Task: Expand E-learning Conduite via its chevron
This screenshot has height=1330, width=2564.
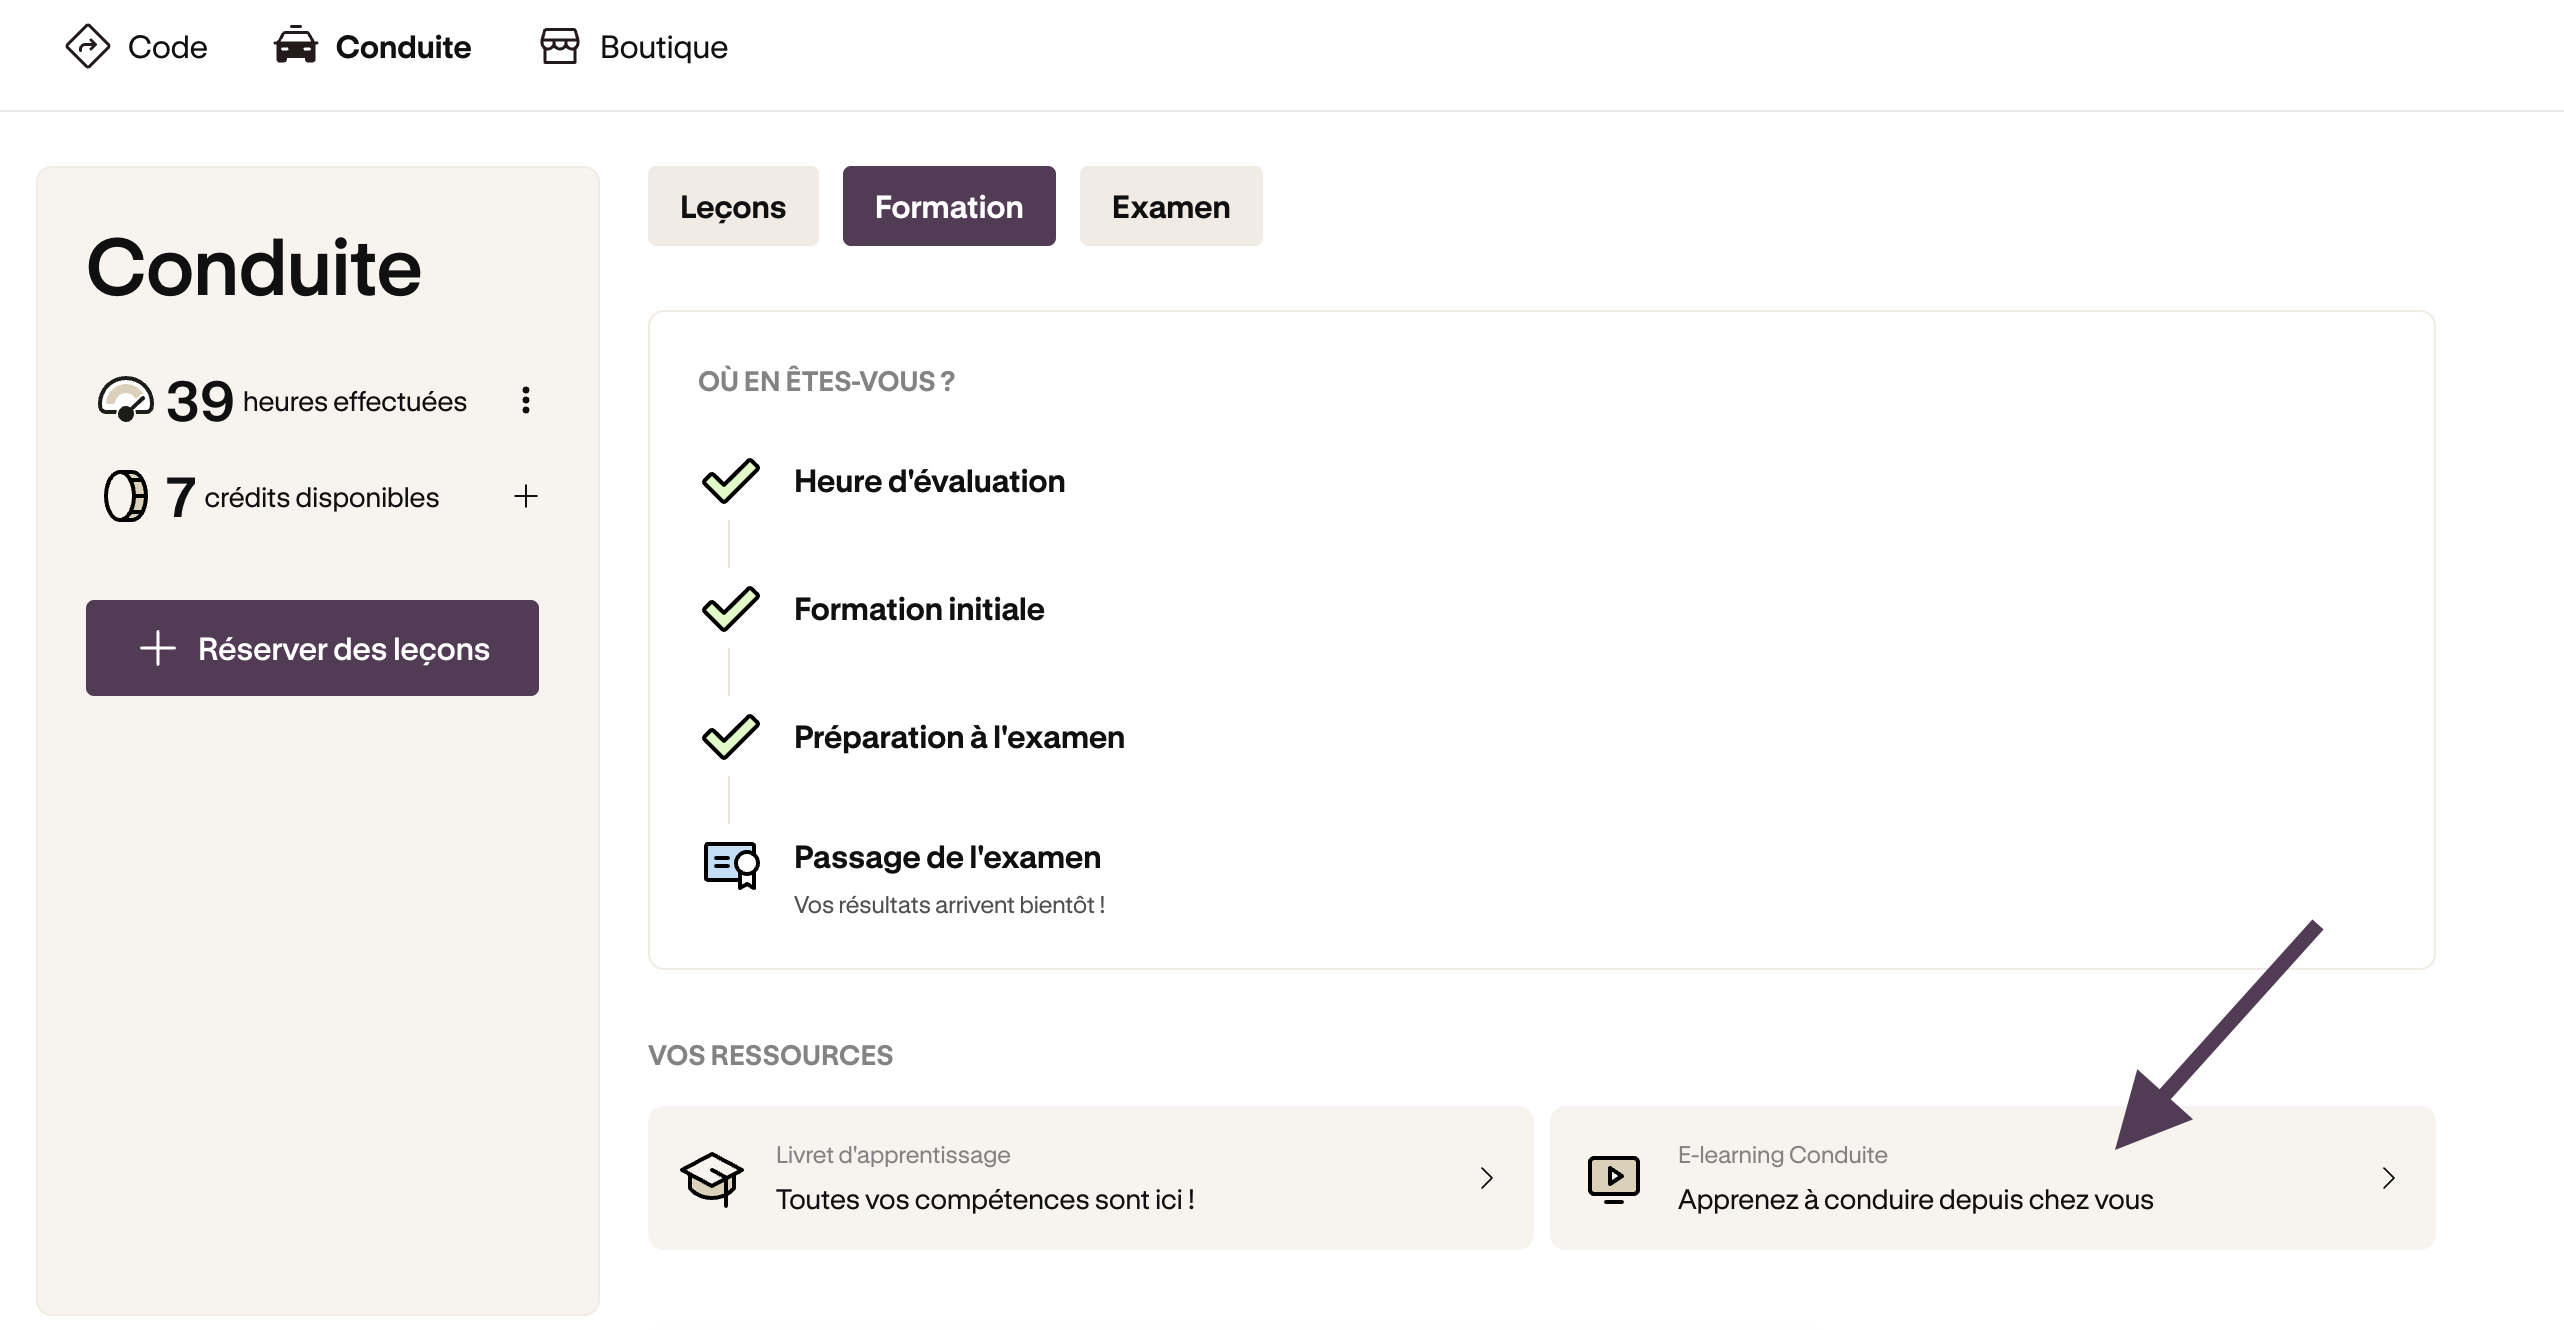Action: pyautogui.click(x=2389, y=1178)
